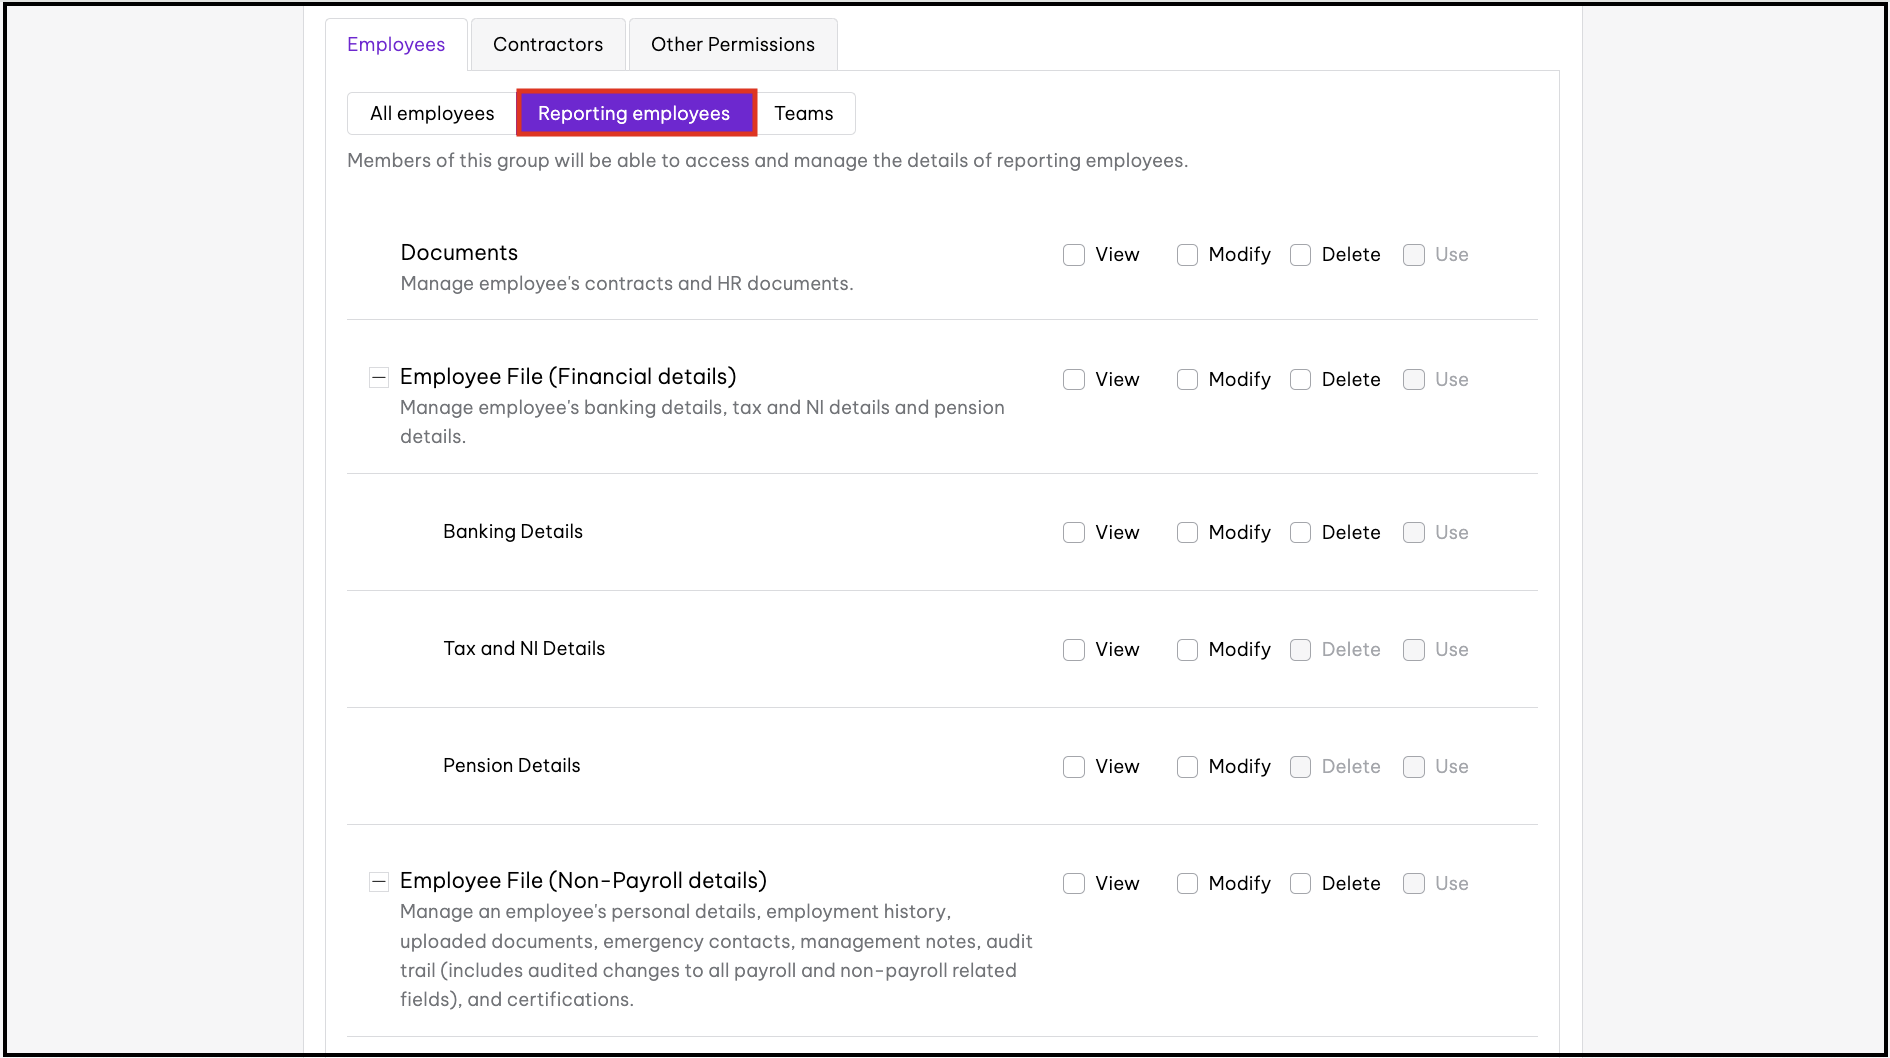
Task: Check View for Tax and NI Details
Action: 1074,650
